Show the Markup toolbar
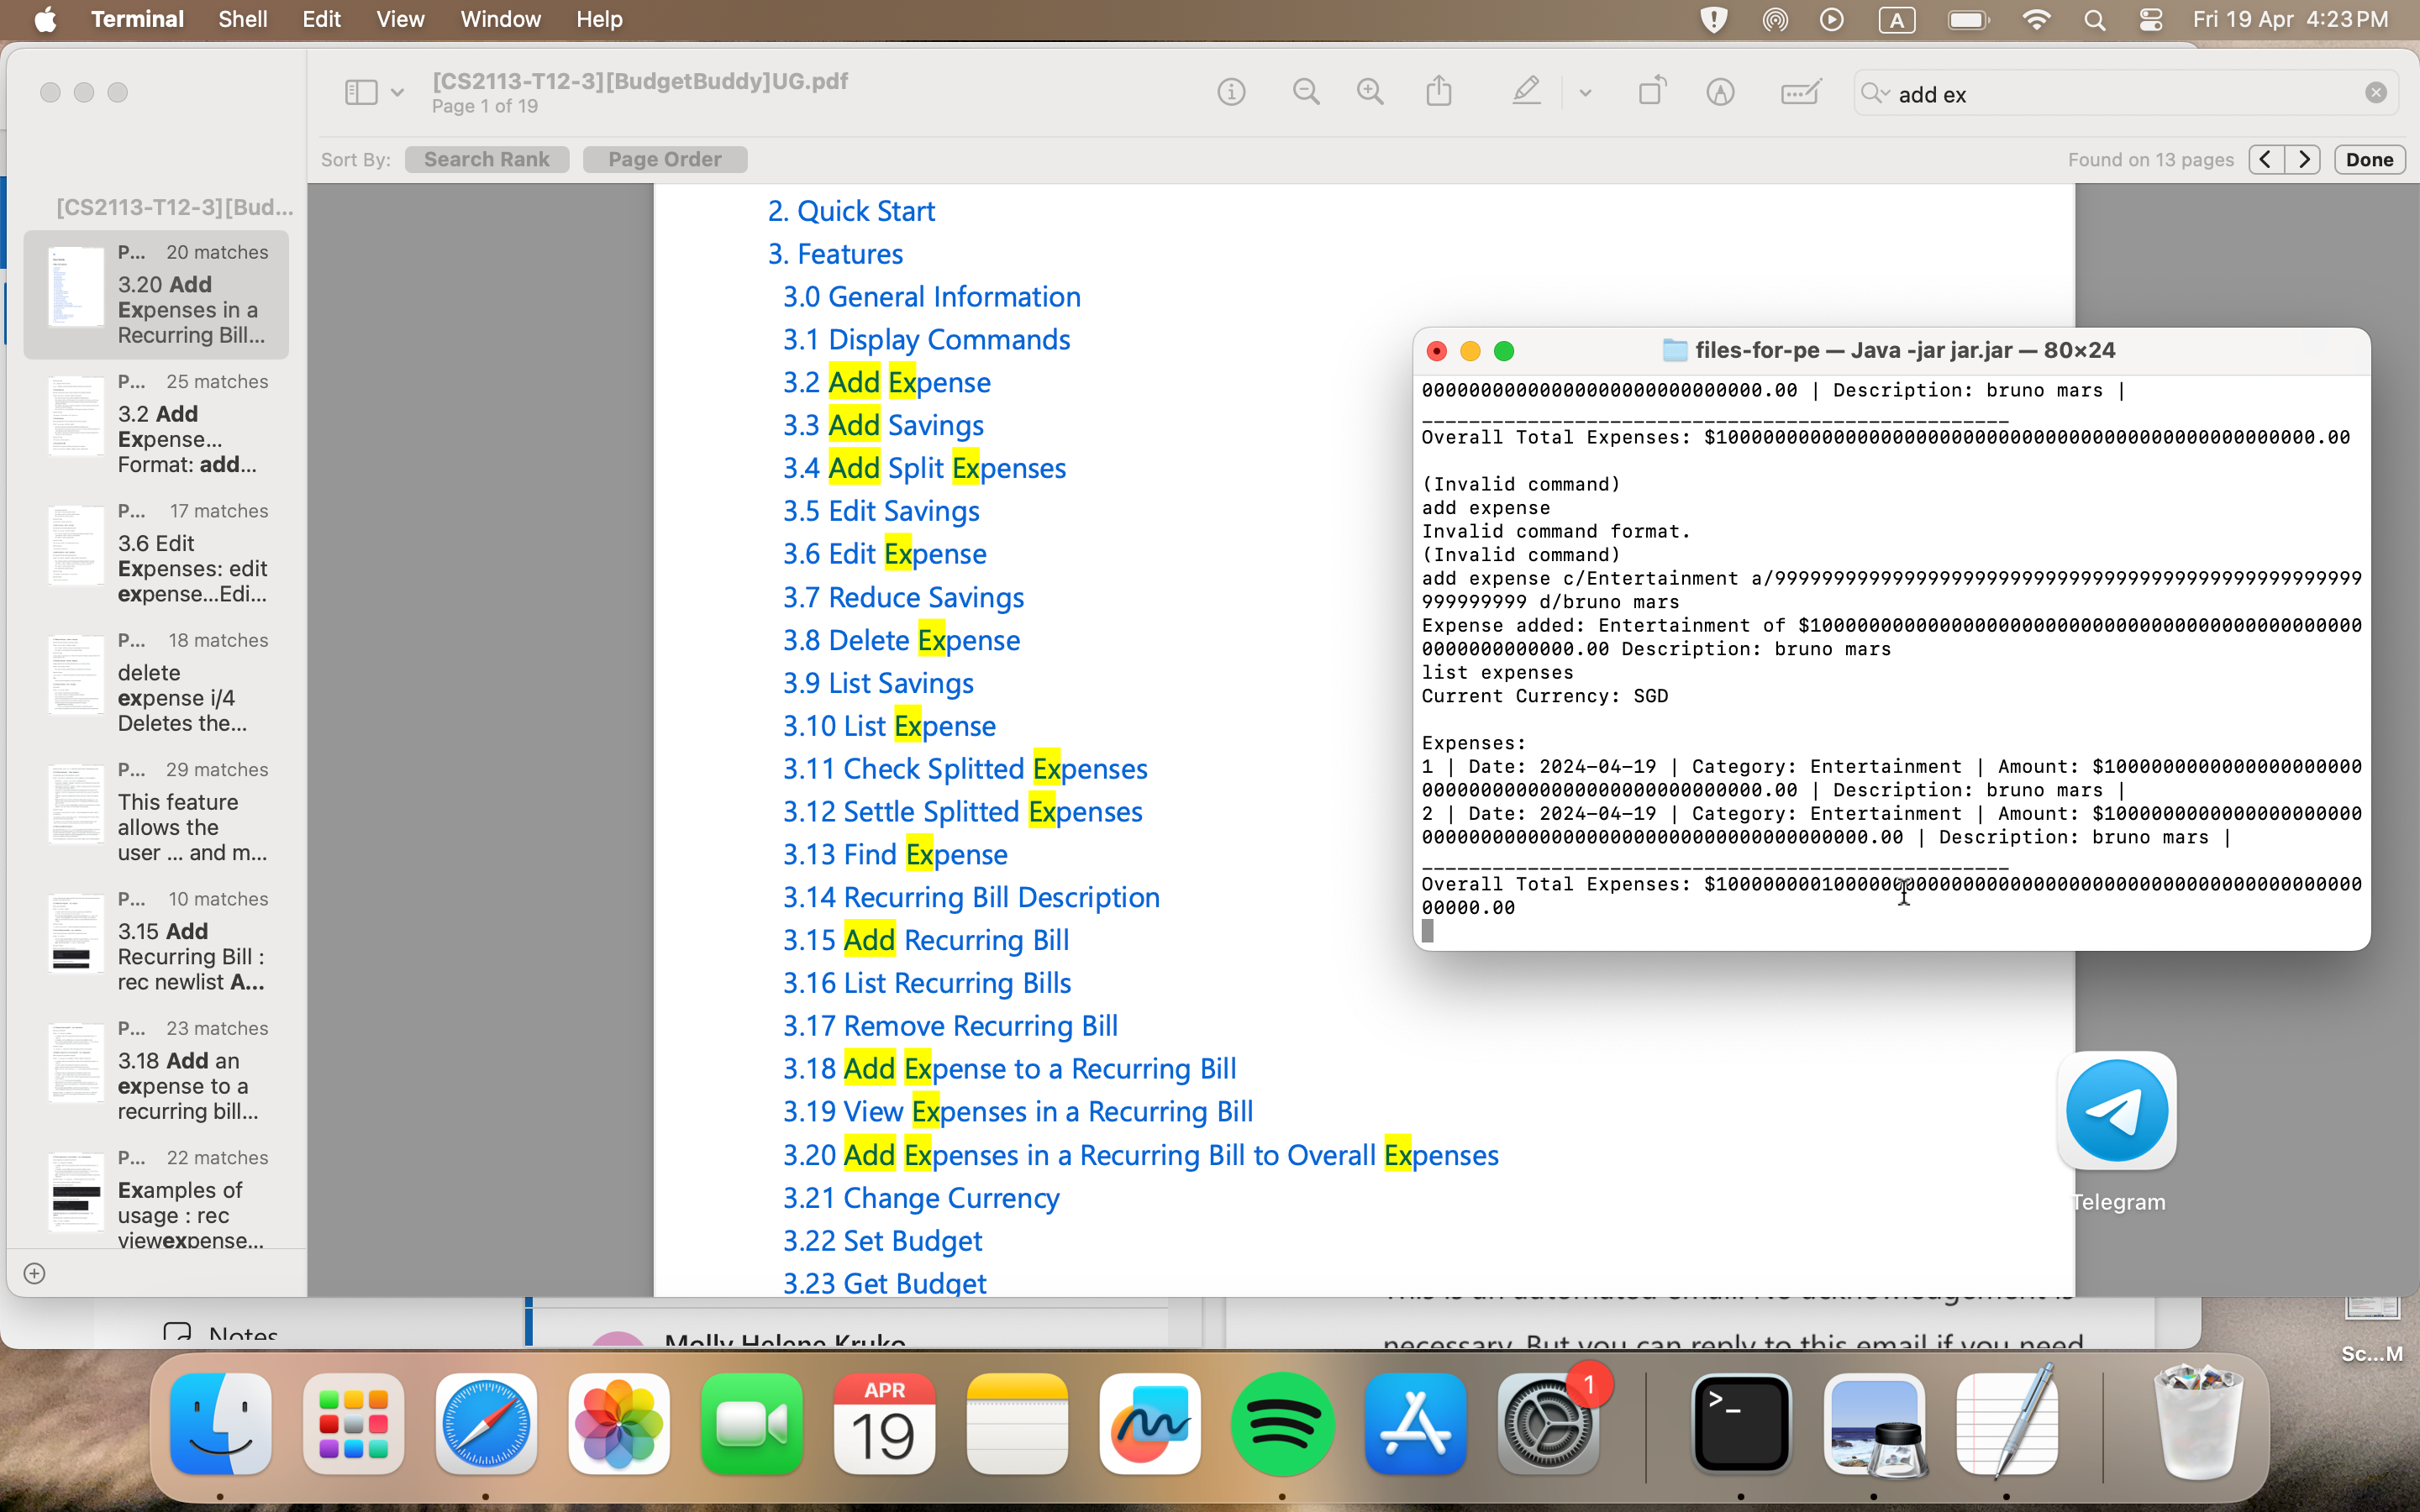 pos(1720,93)
